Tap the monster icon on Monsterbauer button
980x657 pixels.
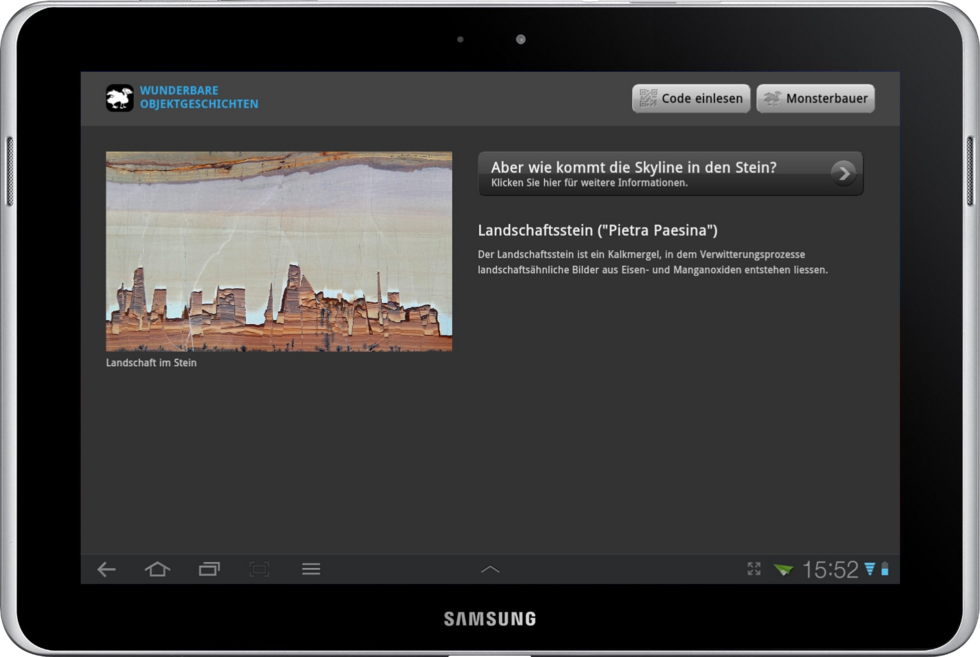pyautogui.click(x=772, y=98)
